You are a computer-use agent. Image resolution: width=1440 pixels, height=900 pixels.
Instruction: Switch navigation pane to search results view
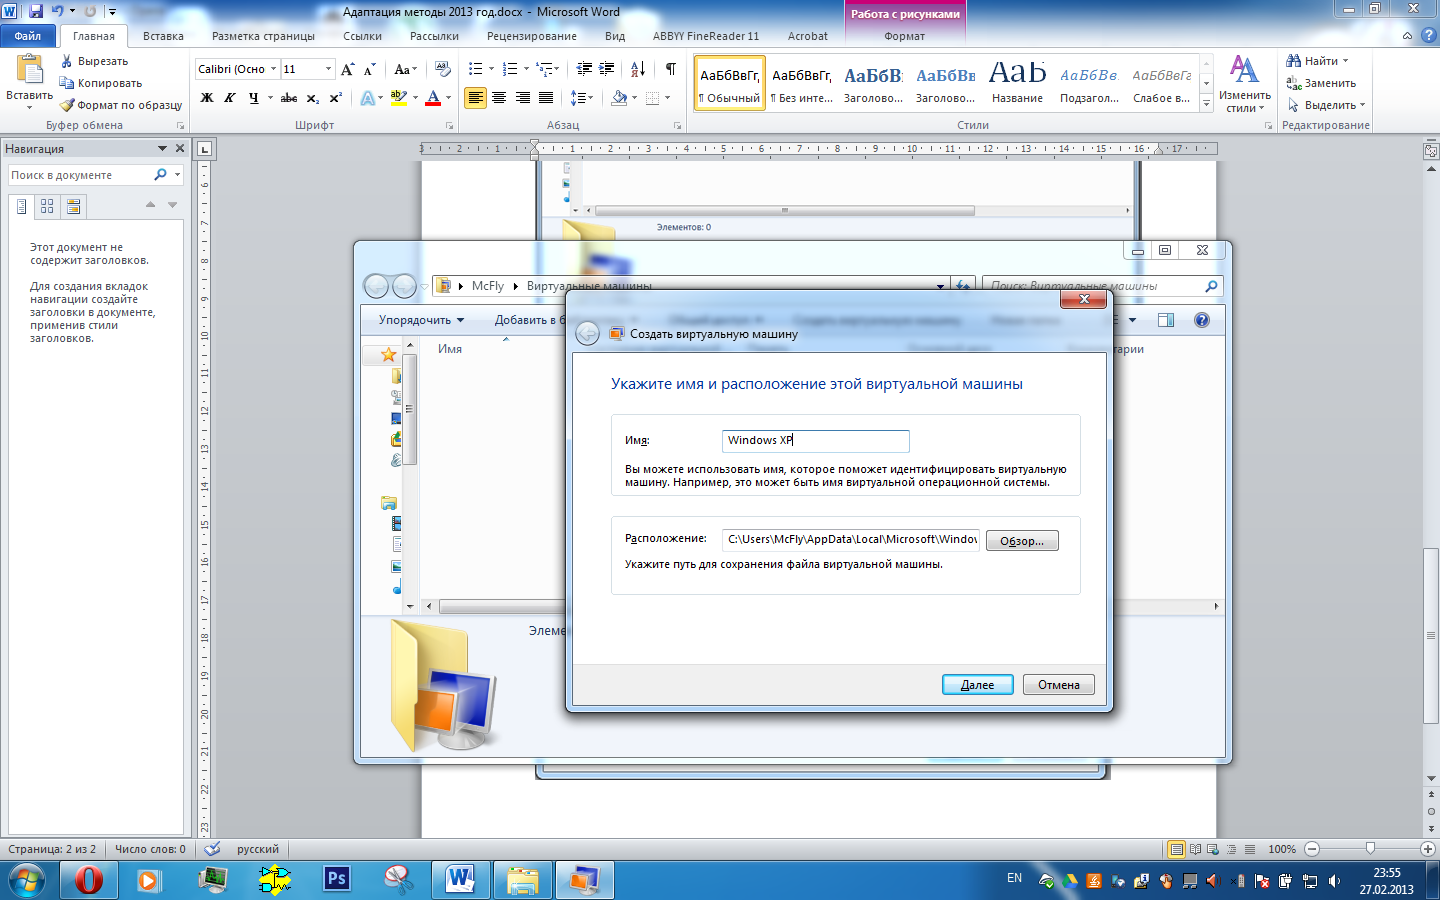73,207
